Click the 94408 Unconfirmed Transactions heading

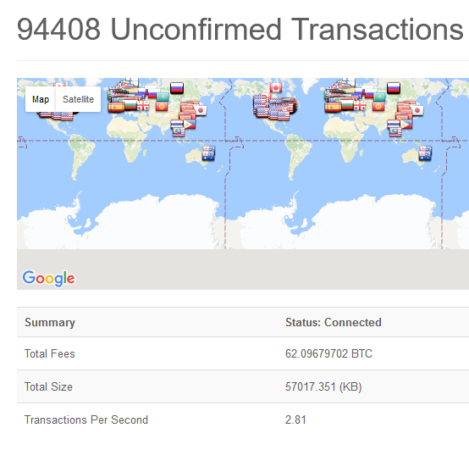(x=240, y=29)
